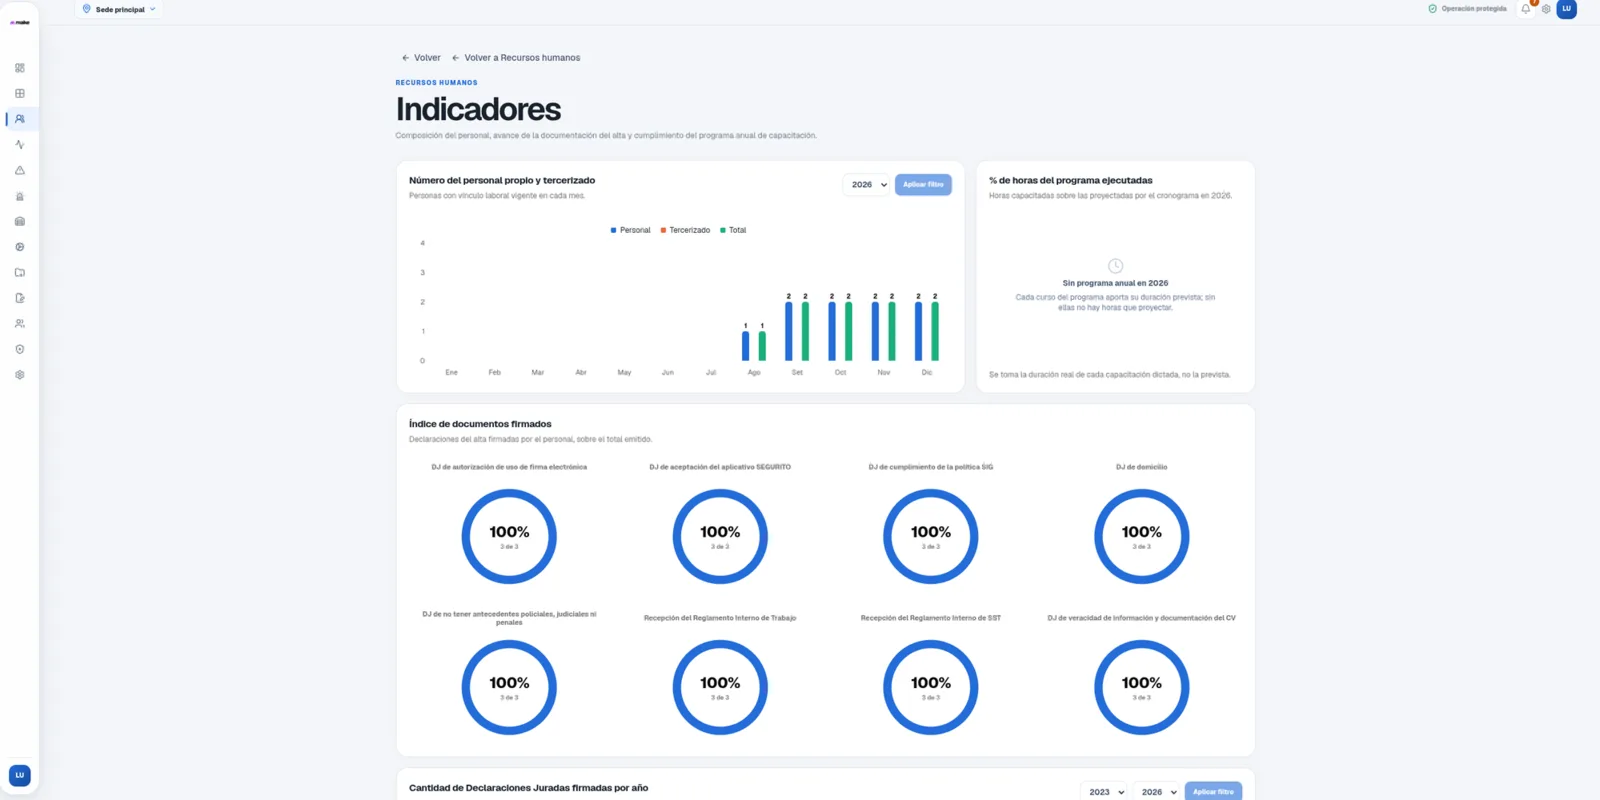Click the 'DJ de cumplimiento de la política SIG' label
The height and width of the screenshot is (800, 1600).
931,467
